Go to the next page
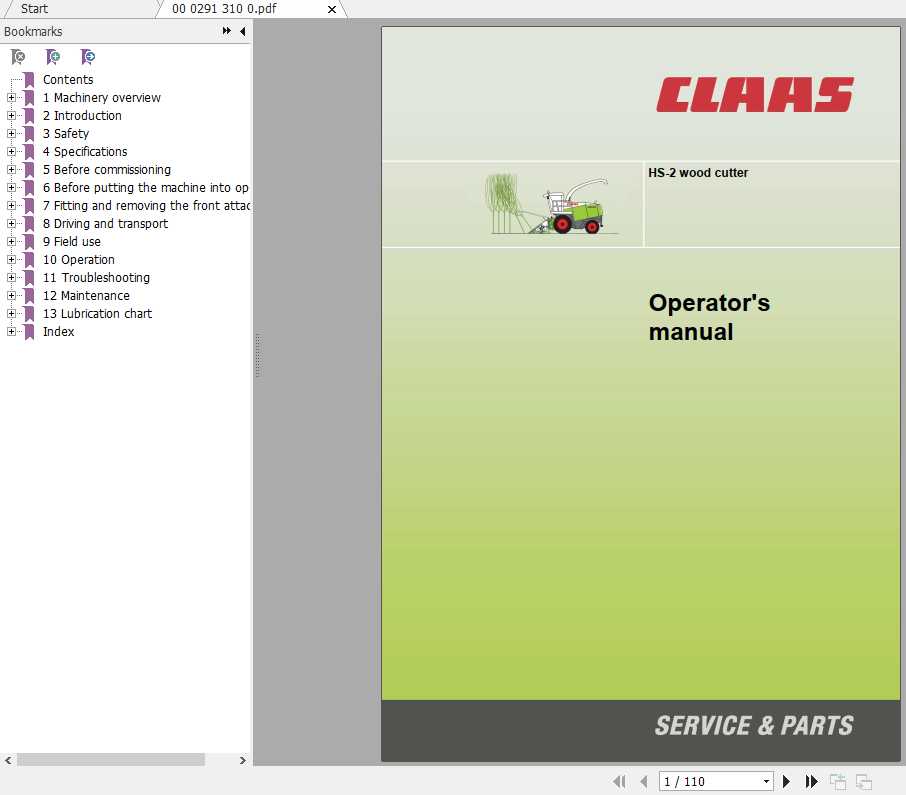906x795 pixels. click(x=786, y=781)
